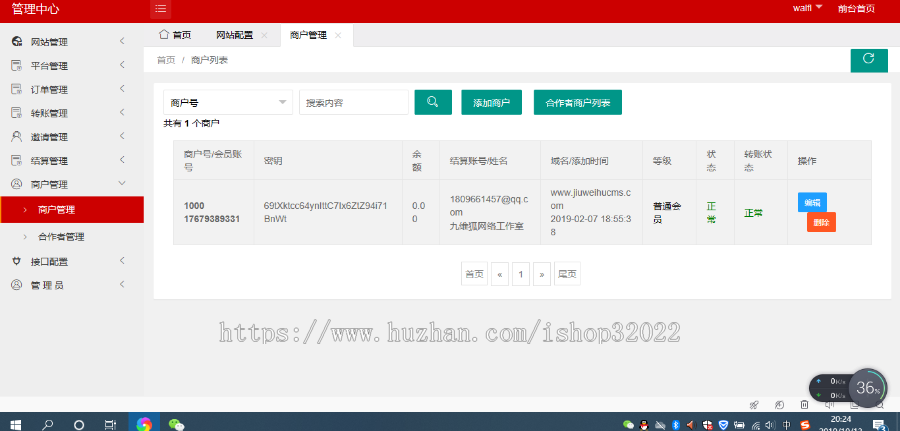This screenshot has width=900, height=431.
Task: Click the 网站管理 sidebar icon
Action: (x=17, y=42)
